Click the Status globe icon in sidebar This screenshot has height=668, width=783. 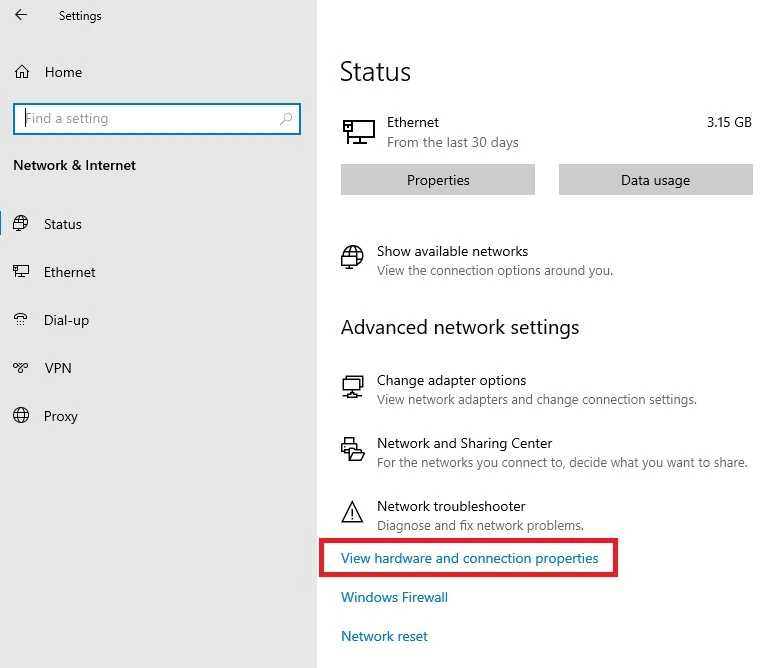point(20,223)
